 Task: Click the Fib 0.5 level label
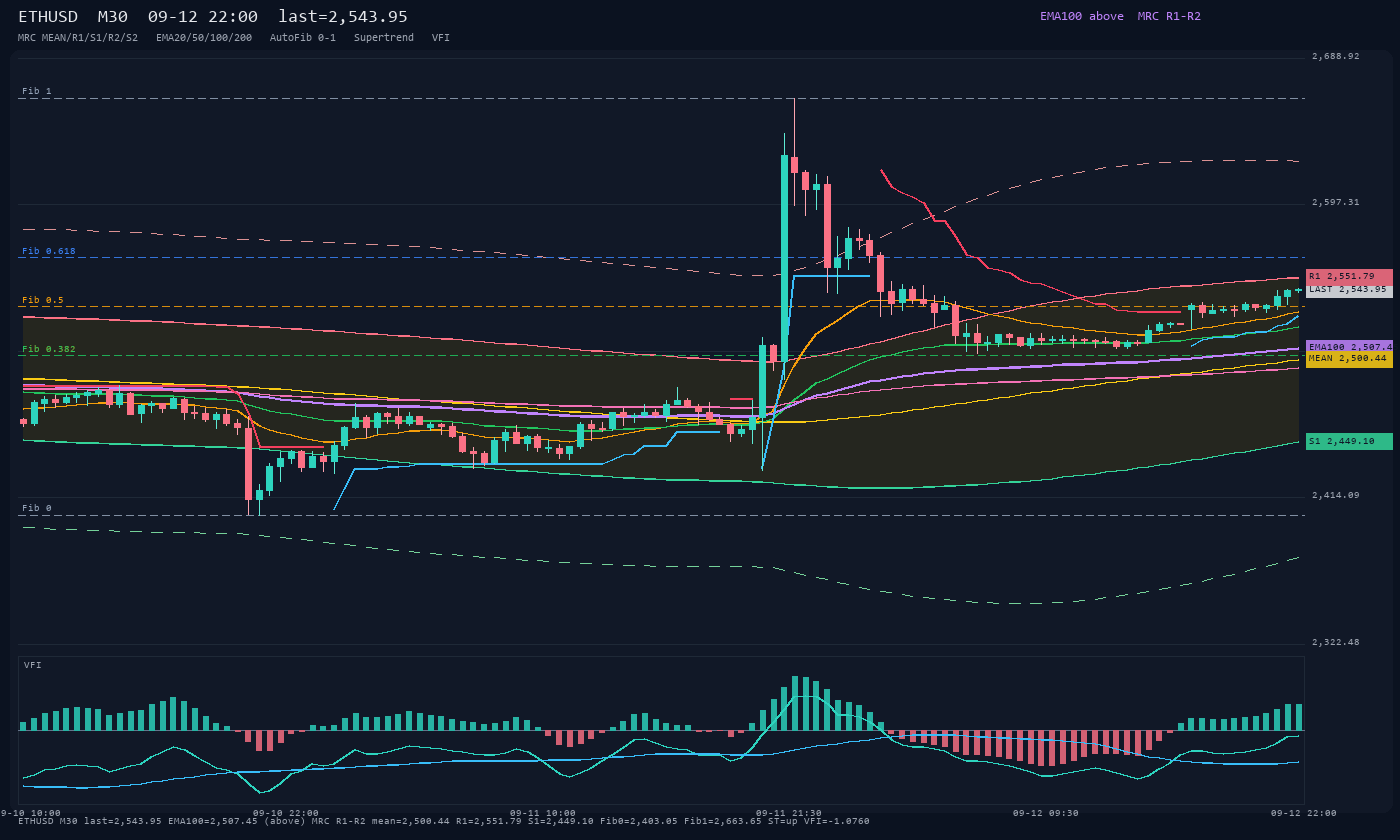(43, 300)
